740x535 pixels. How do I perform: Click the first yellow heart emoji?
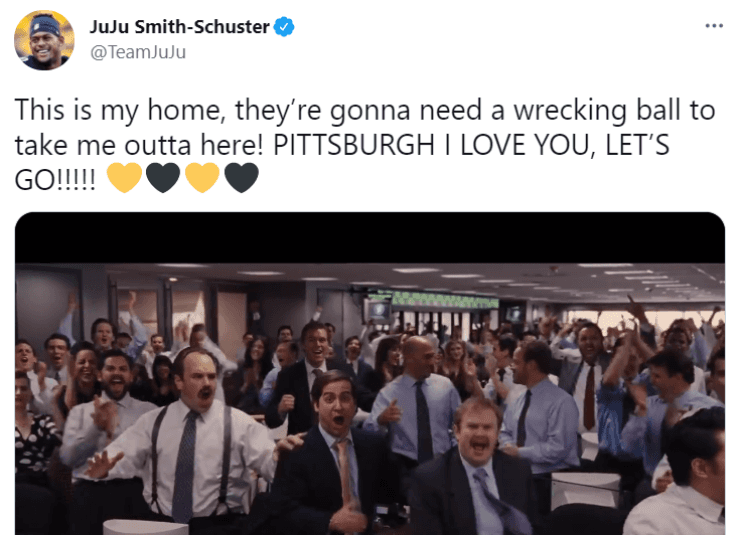124,178
